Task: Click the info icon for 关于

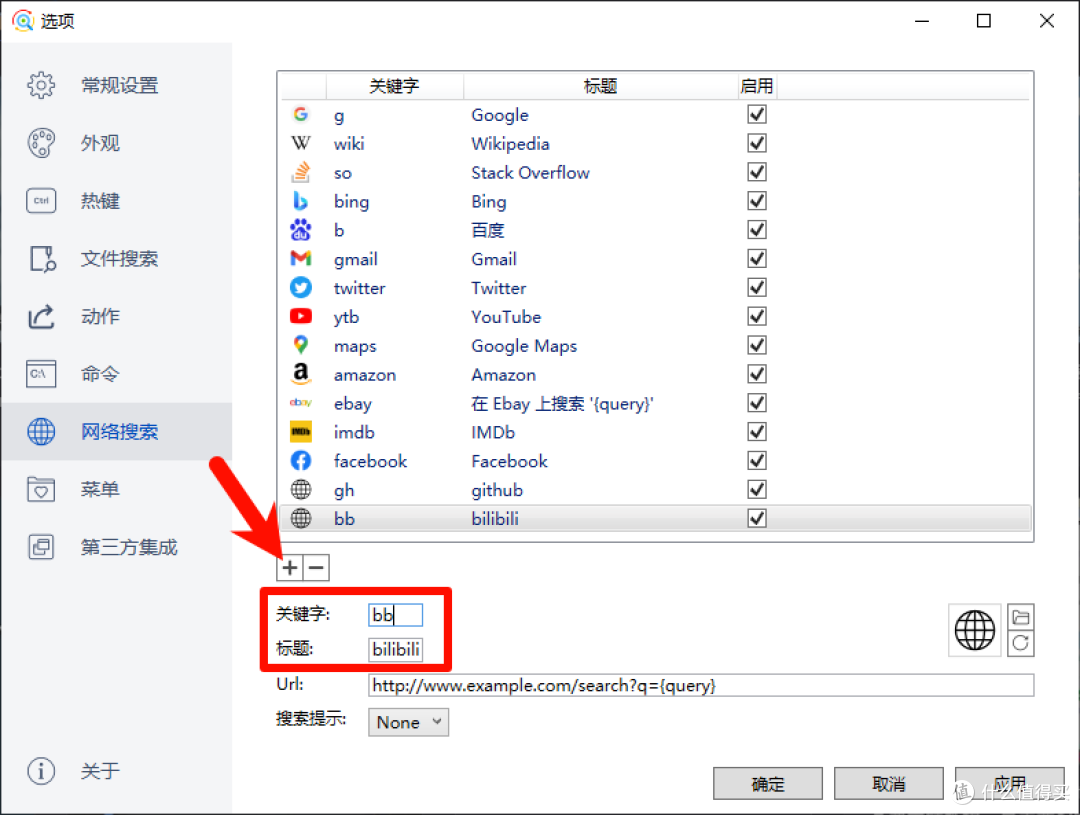Action: tap(41, 770)
